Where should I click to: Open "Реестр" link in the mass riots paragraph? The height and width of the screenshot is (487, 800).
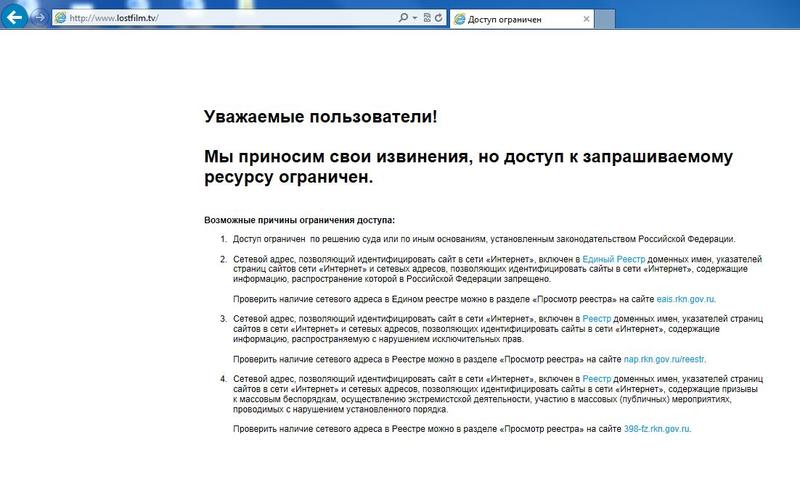coord(596,379)
